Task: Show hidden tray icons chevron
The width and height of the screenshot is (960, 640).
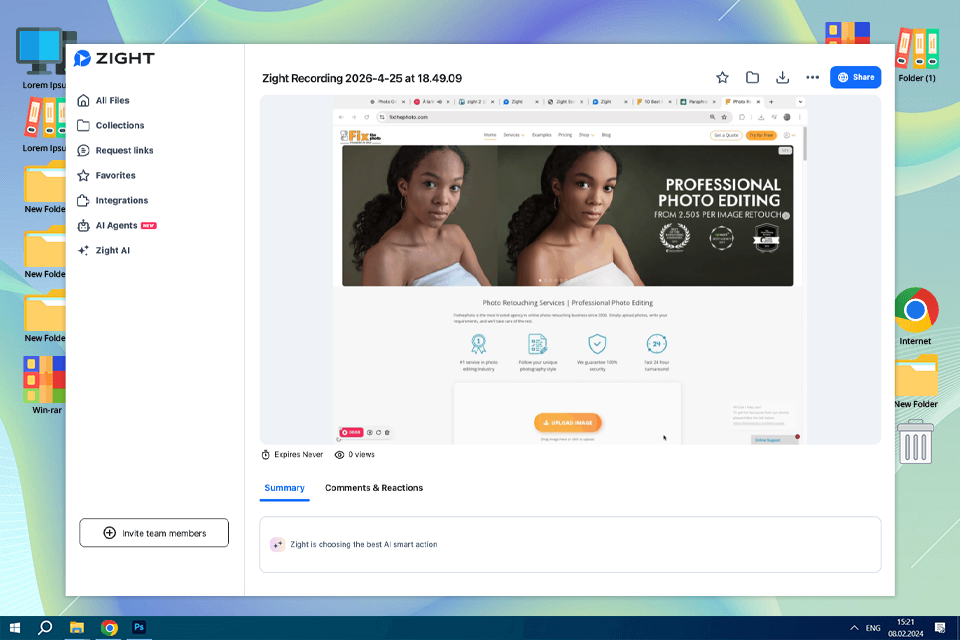Action: pyautogui.click(x=854, y=628)
